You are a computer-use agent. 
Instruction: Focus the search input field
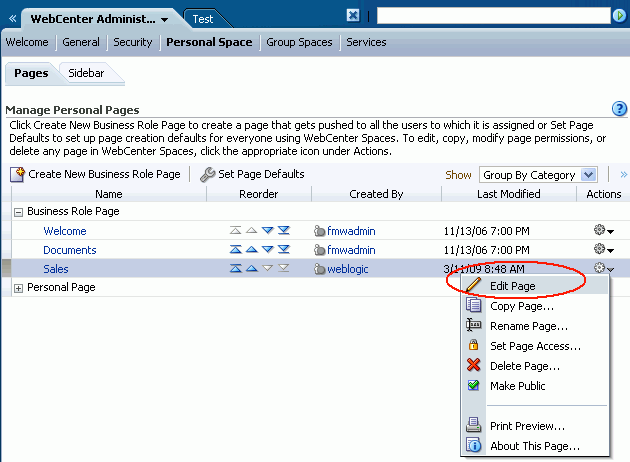[x=493, y=16]
